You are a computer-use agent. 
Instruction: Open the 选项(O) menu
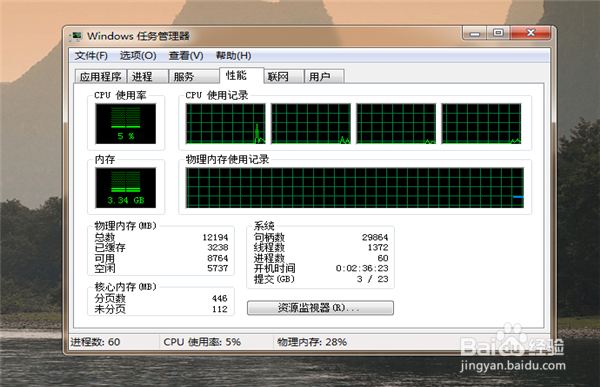[138, 56]
